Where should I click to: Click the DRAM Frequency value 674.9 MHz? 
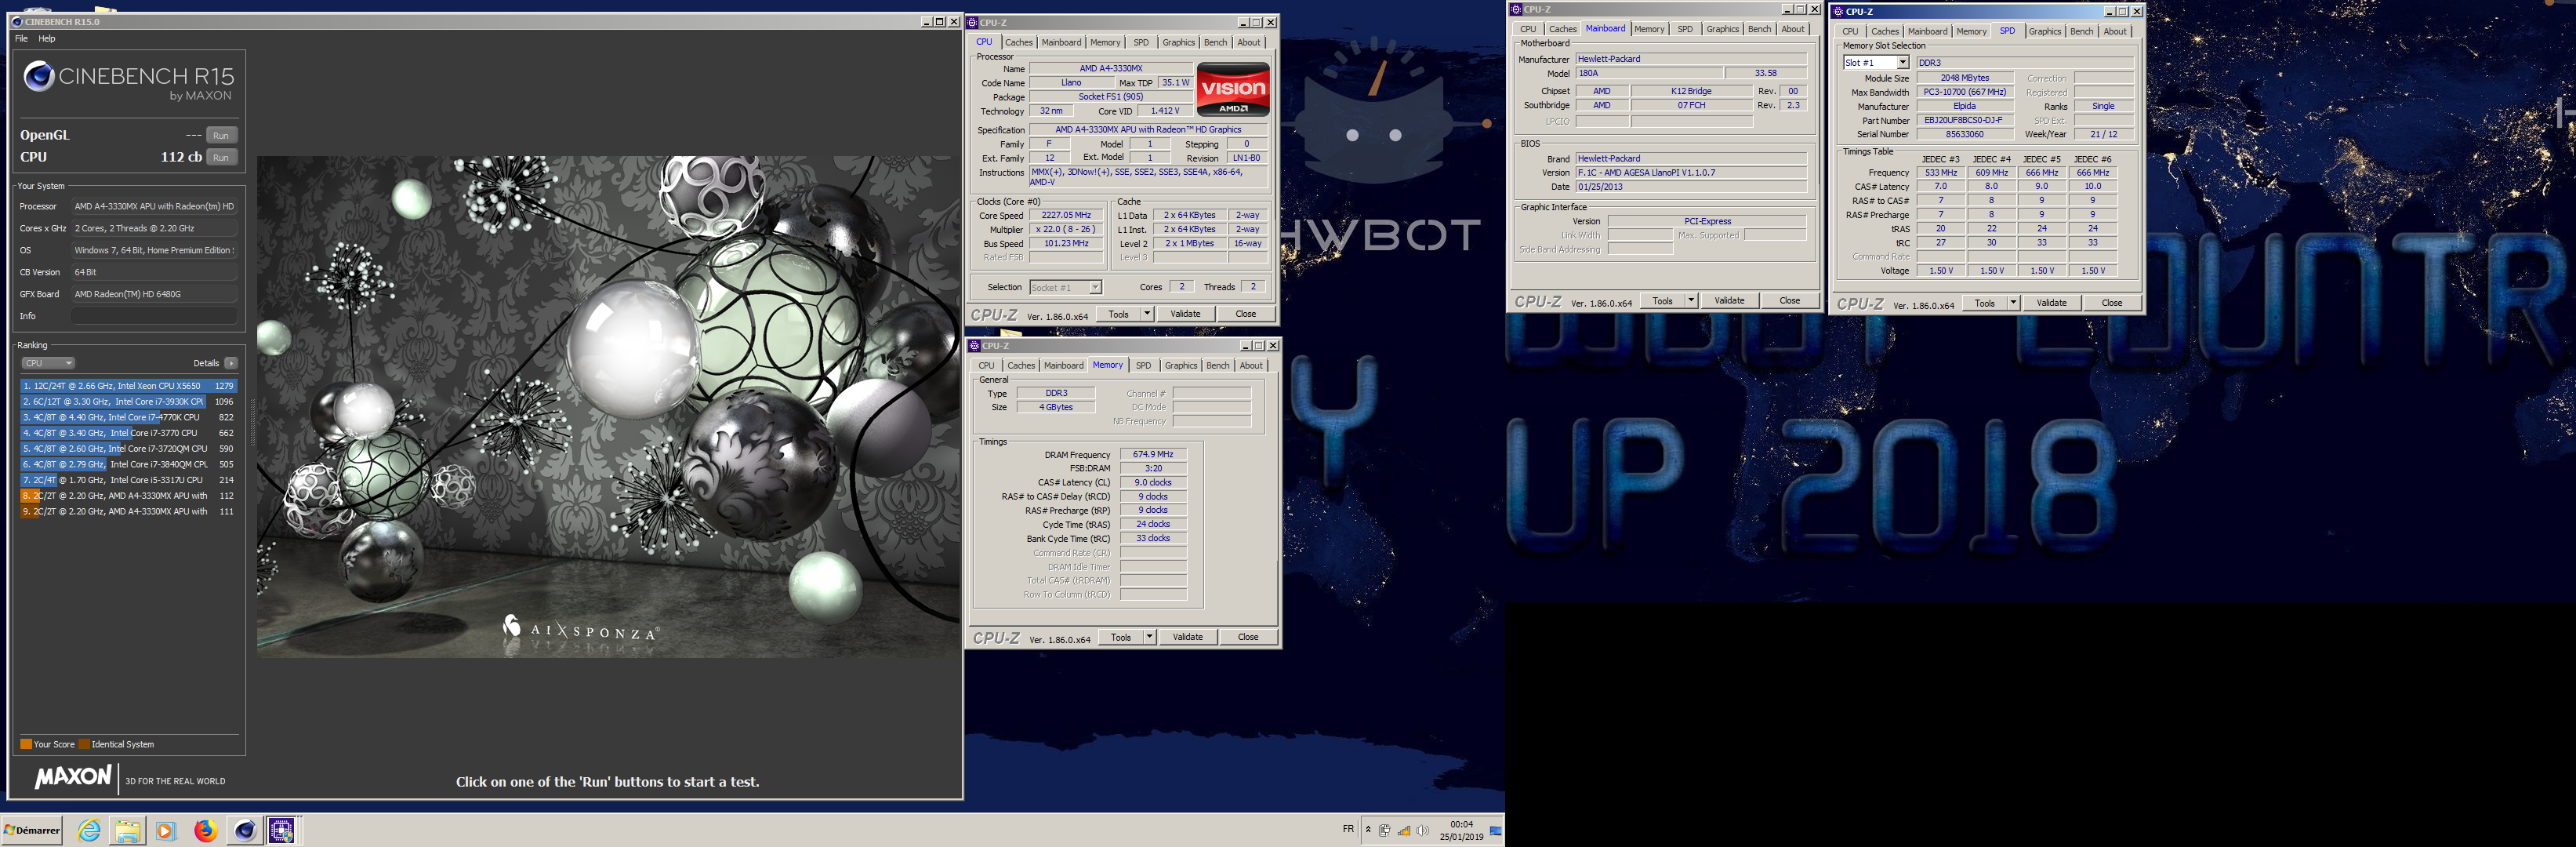coord(1153,454)
